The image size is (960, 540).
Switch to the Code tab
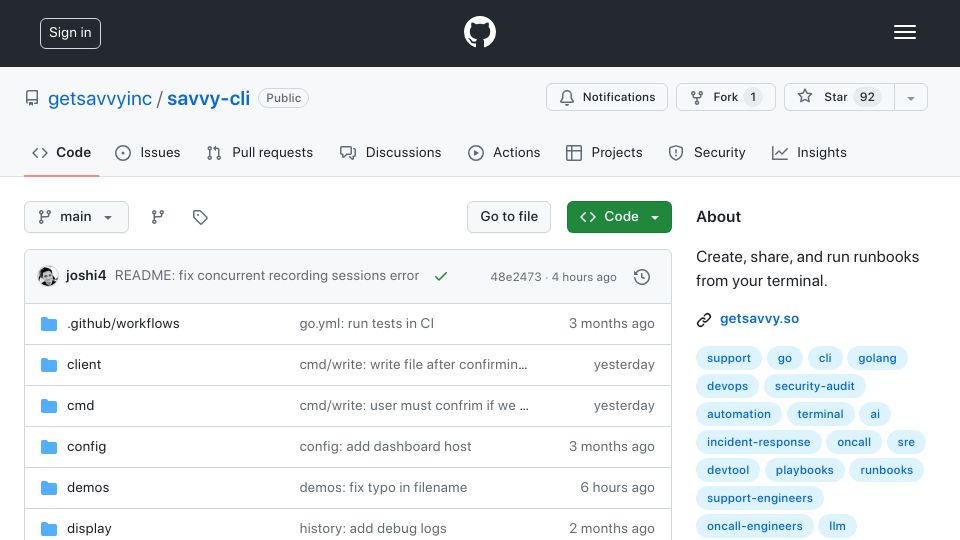click(x=61, y=152)
